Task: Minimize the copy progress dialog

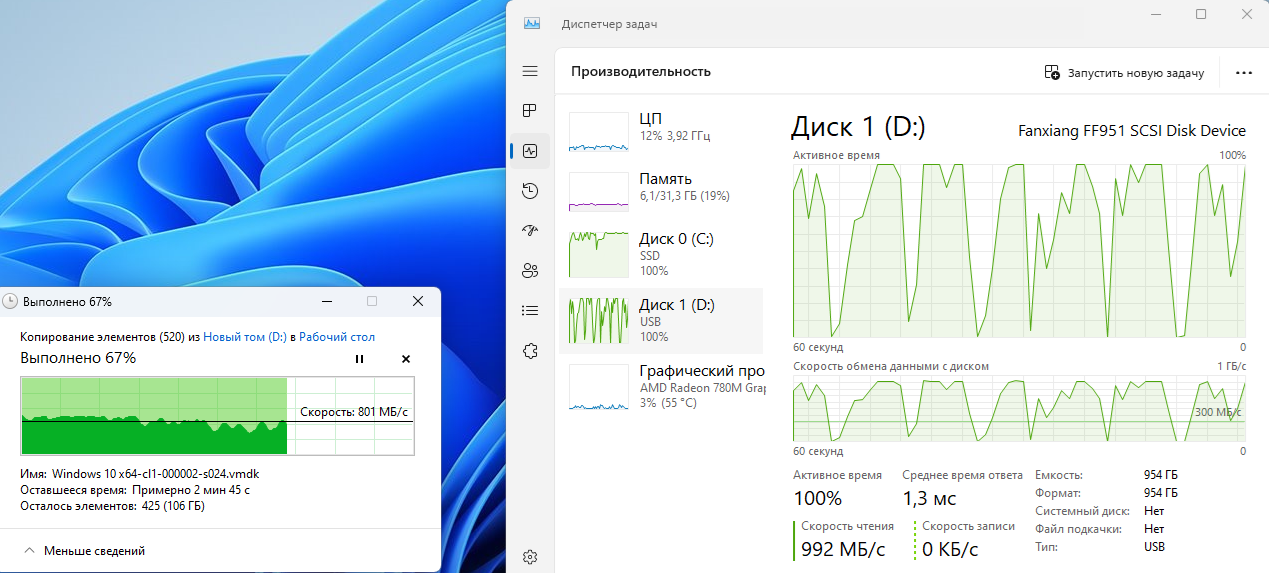Action: (326, 301)
